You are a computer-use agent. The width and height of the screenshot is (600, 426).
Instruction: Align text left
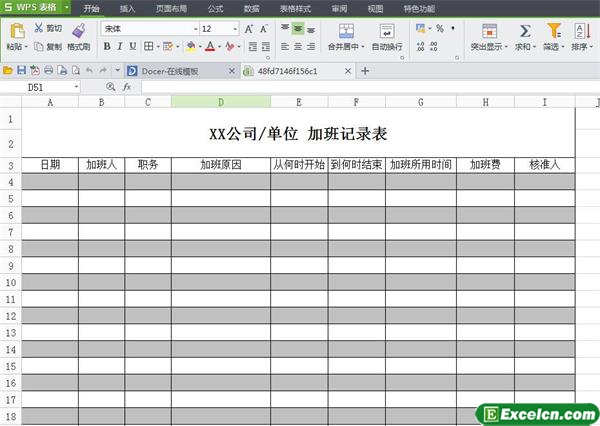click(x=285, y=47)
